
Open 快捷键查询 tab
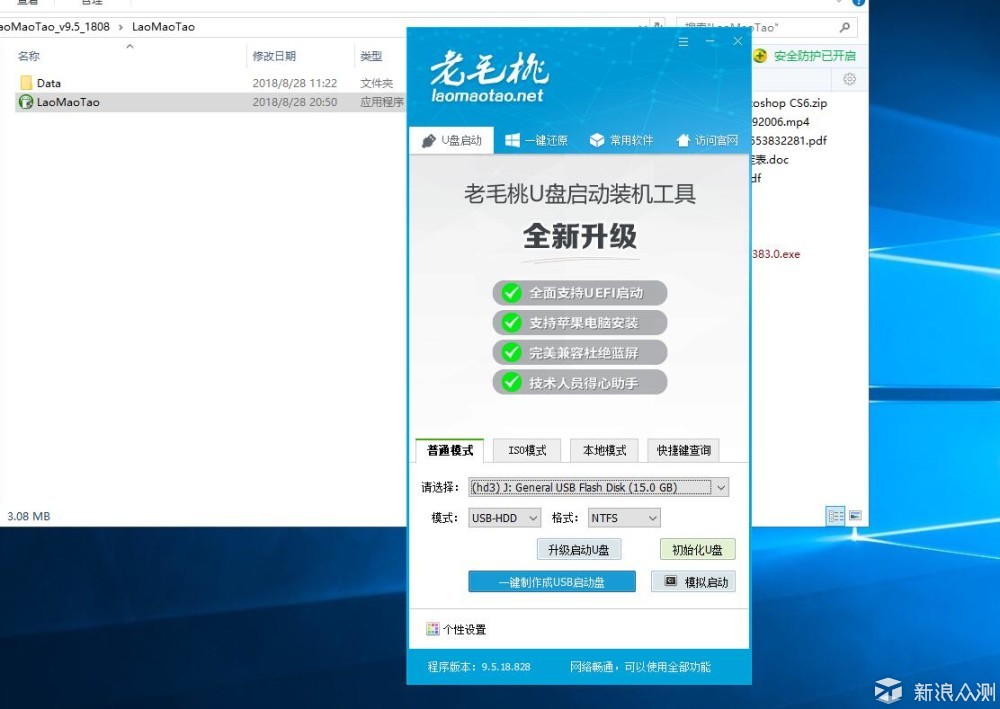[683, 450]
